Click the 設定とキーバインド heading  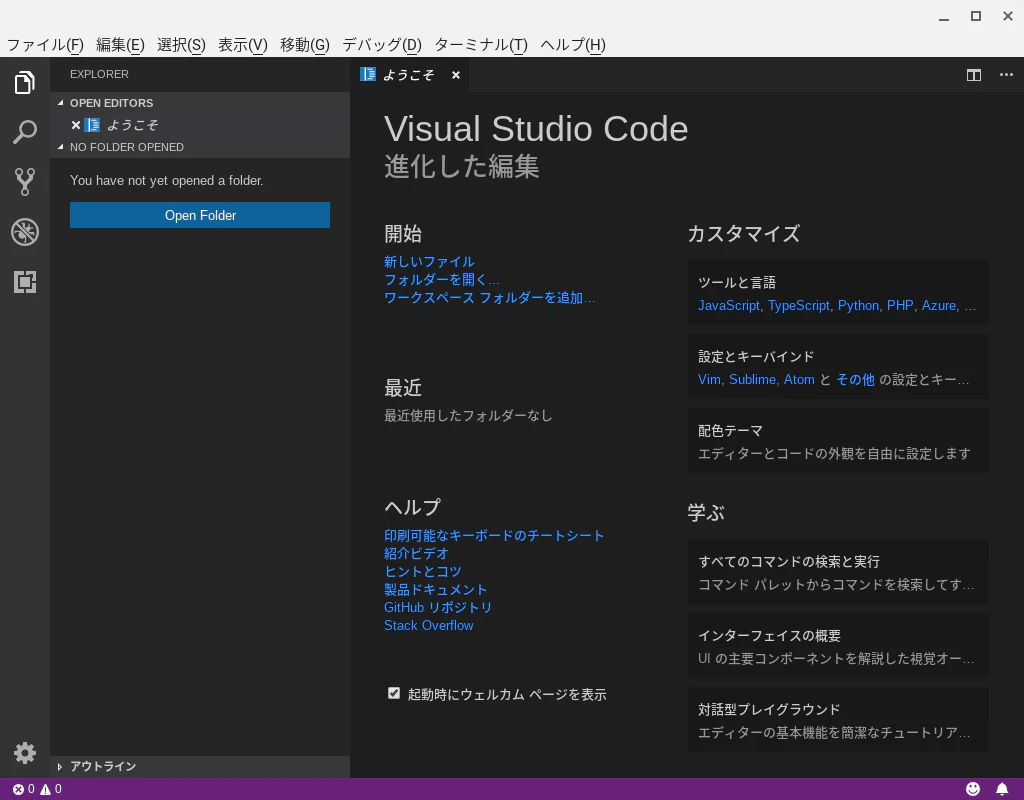pyautogui.click(x=756, y=357)
